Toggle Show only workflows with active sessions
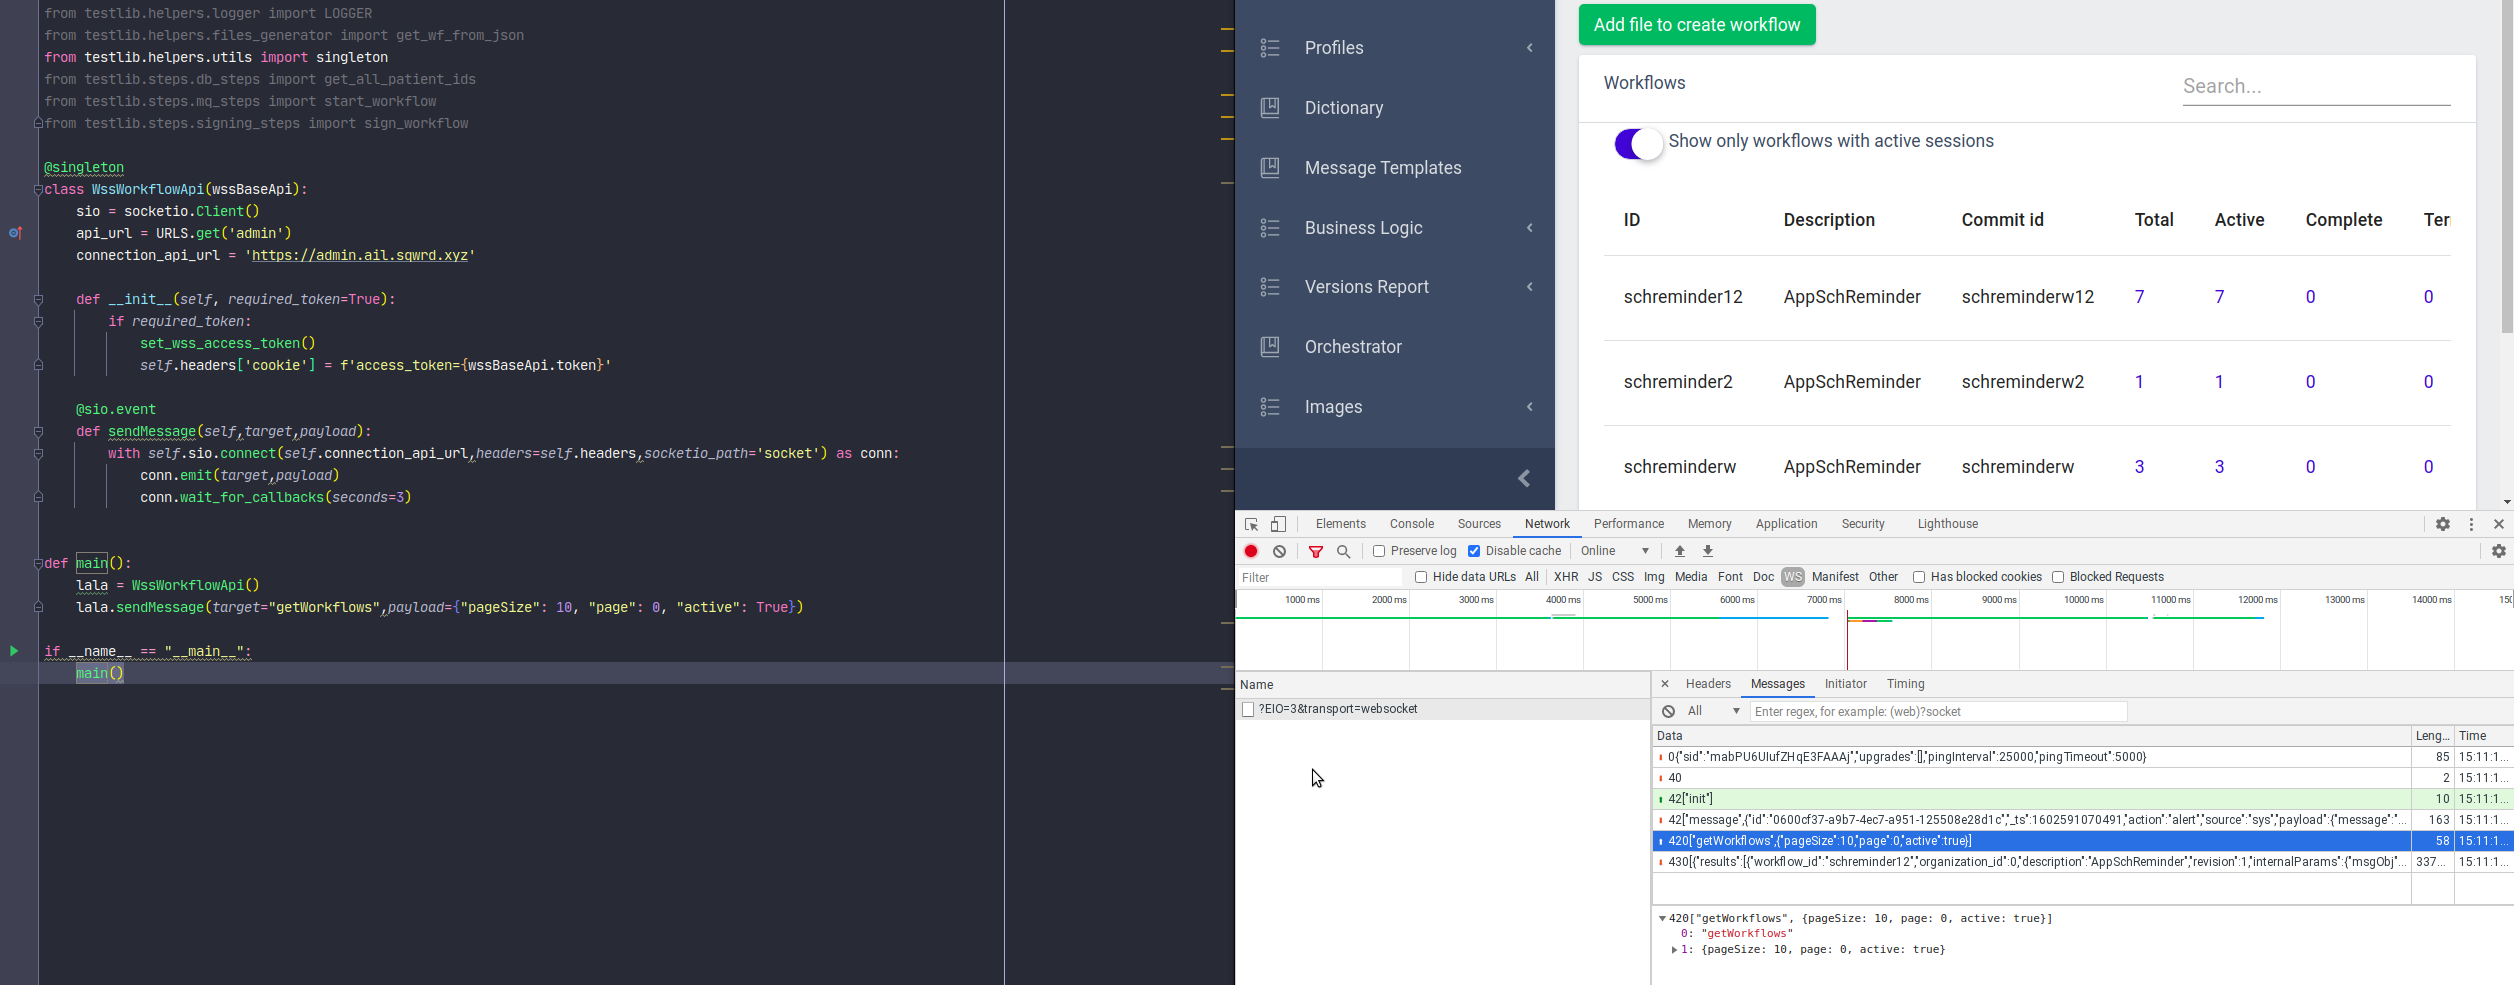Image resolution: width=2514 pixels, height=985 pixels. click(1638, 144)
